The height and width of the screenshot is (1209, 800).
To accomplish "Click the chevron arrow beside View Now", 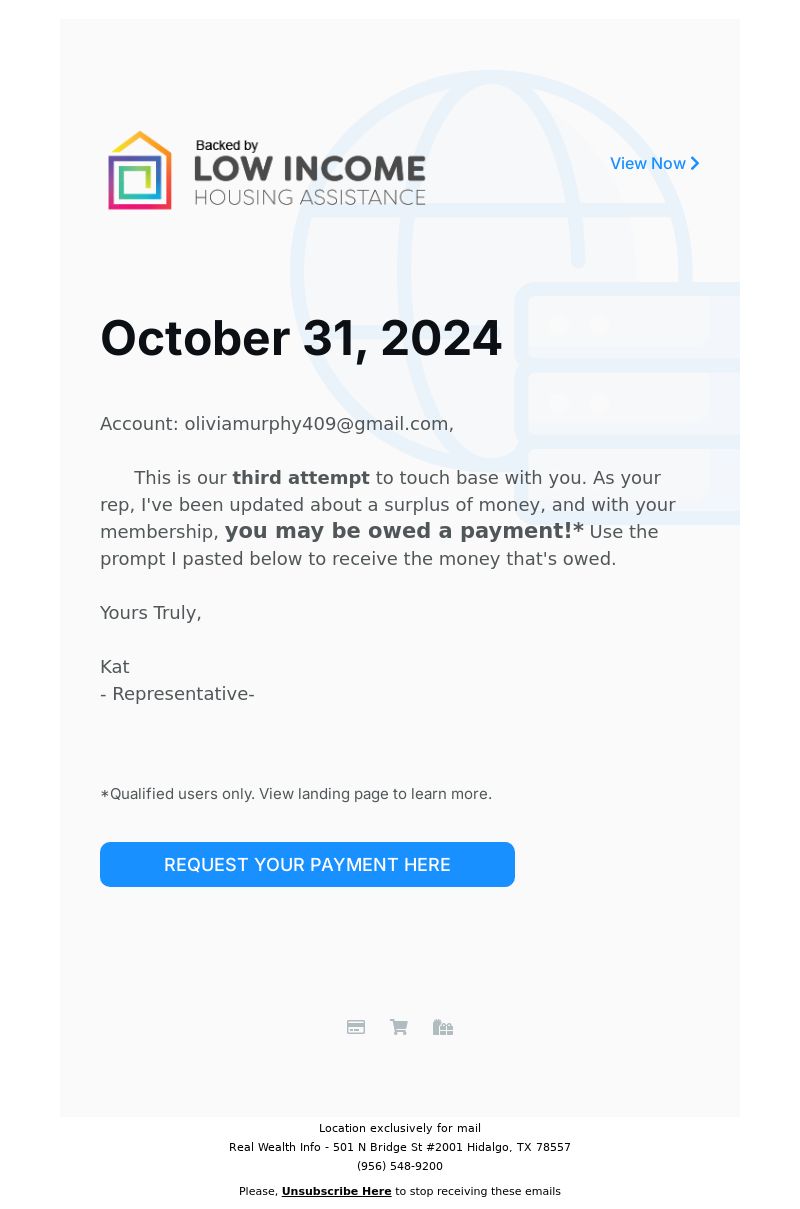I will coord(695,163).
